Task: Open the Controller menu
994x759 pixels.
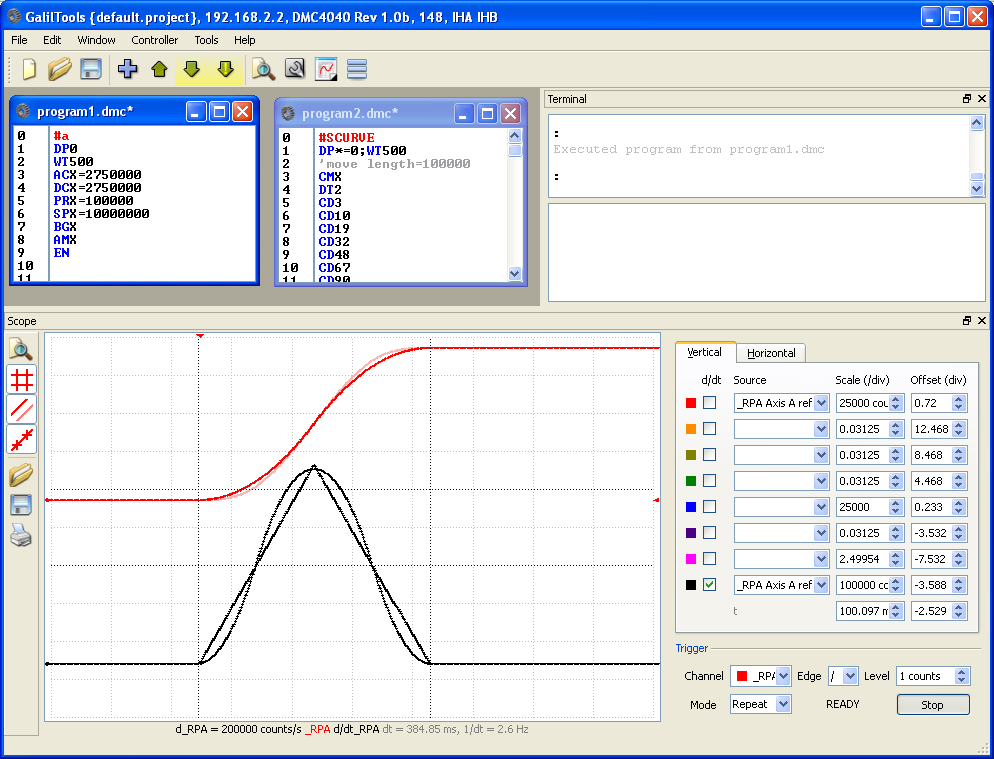Action: (154, 40)
